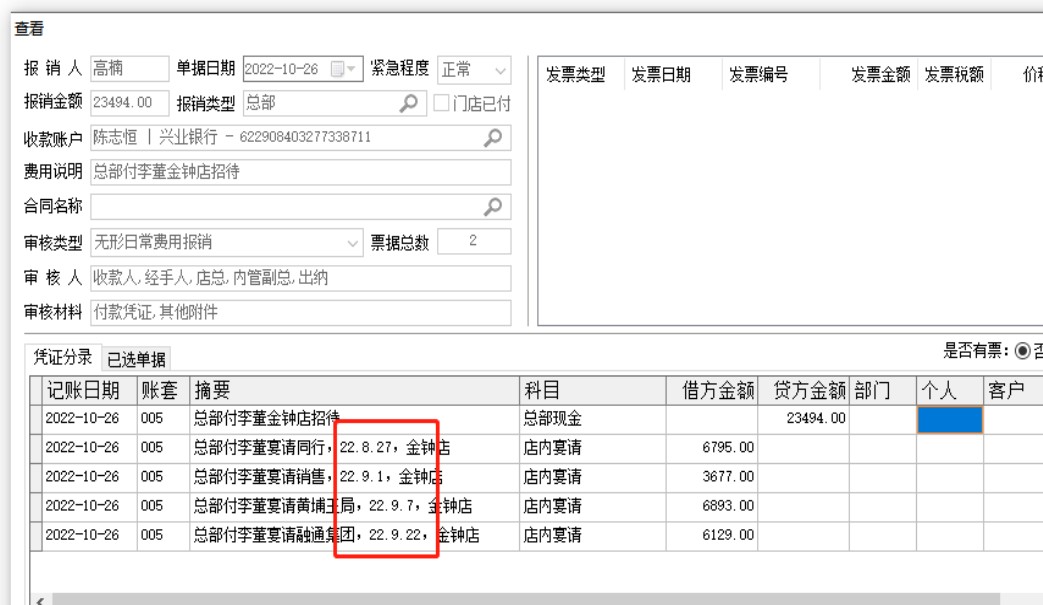Click the 票据总数 number field
Viewport: 1043px width, 605px height.
pyautogui.click(x=474, y=241)
